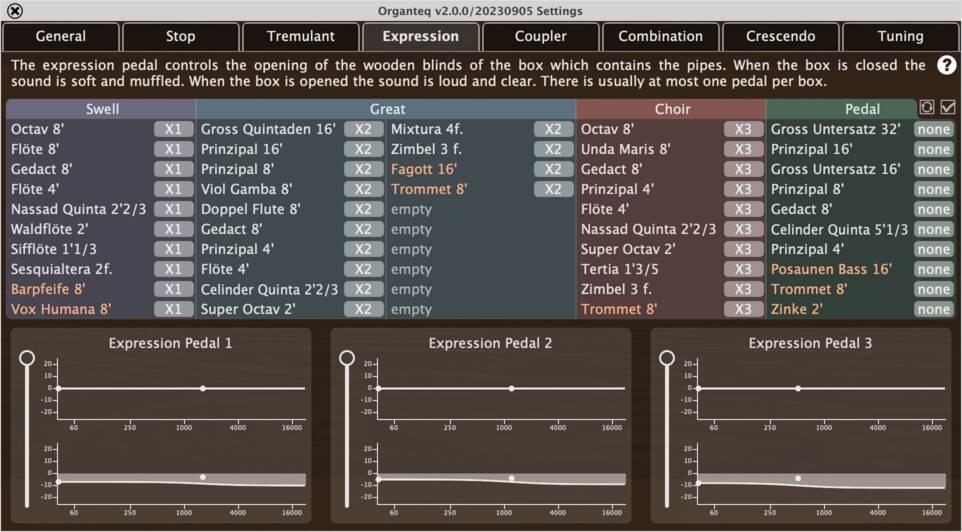Viewport: 962px width, 532px height.
Task: Click the Choir division header
Action: [672, 109]
